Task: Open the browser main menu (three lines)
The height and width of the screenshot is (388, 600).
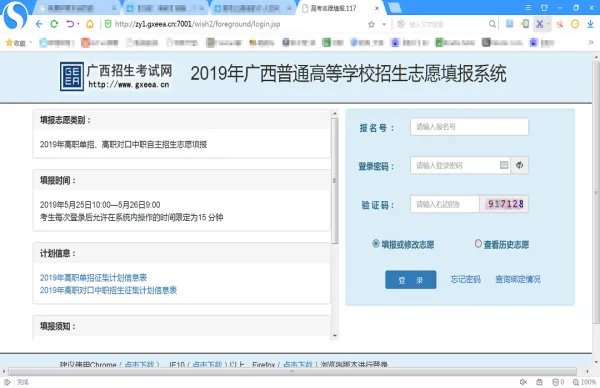Action: click(x=528, y=7)
